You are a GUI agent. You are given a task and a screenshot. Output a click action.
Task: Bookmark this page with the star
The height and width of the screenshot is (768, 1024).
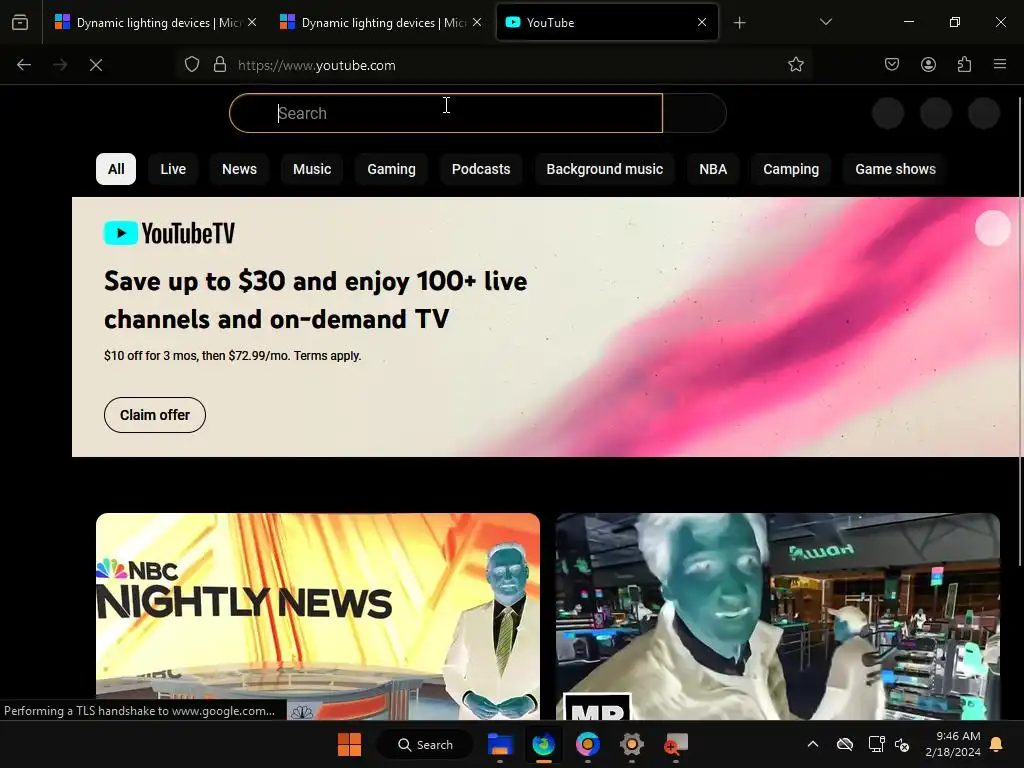point(795,65)
